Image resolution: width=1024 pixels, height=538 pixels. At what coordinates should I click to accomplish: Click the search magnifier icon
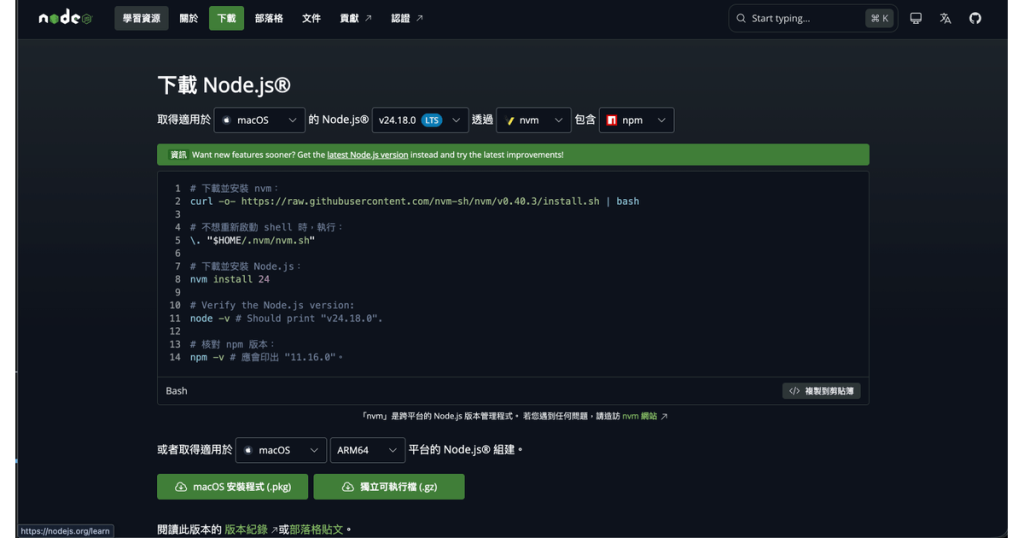click(741, 18)
